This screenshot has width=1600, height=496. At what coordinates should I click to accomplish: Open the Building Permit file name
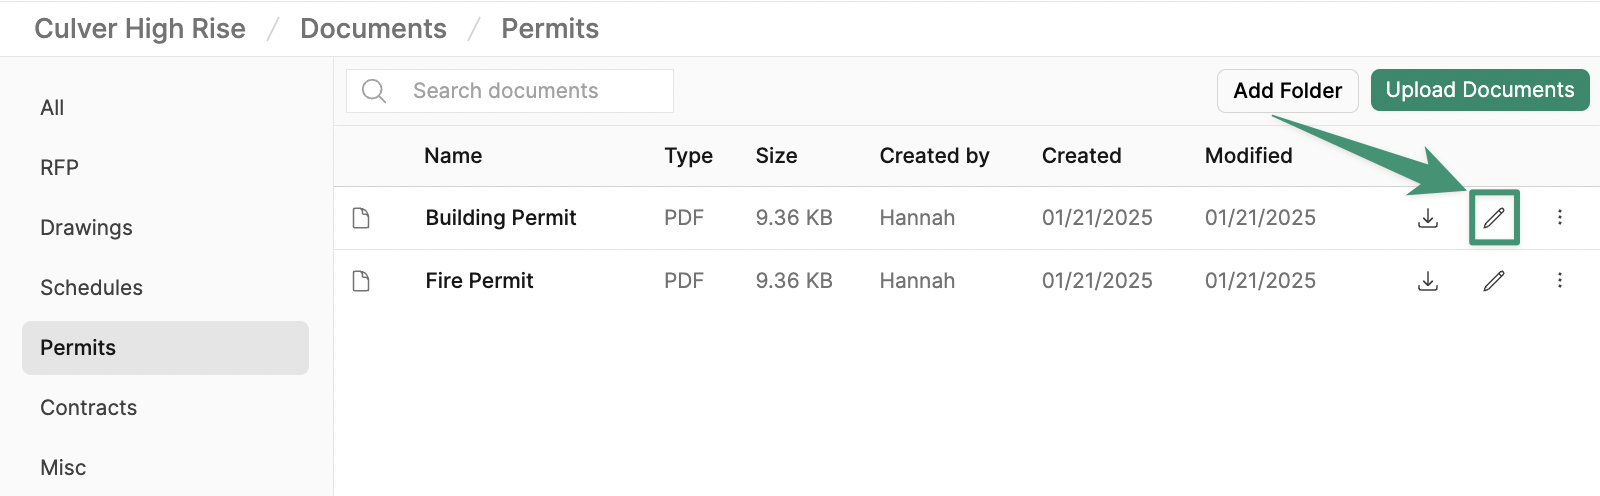click(x=501, y=218)
